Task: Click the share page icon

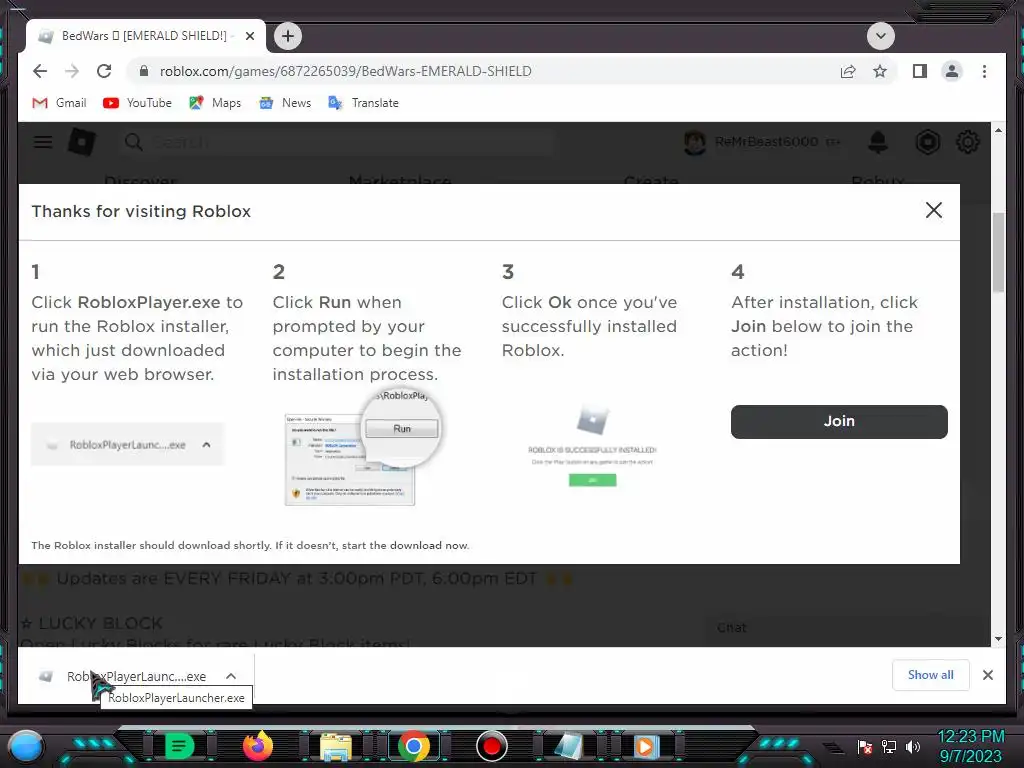Action: click(x=848, y=71)
